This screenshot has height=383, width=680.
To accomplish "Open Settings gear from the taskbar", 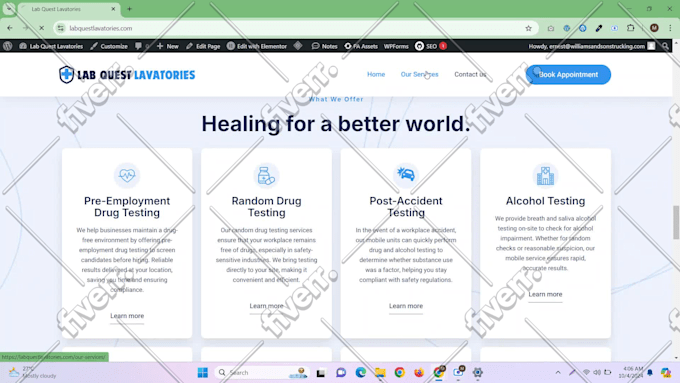I will tap(477, 372).
